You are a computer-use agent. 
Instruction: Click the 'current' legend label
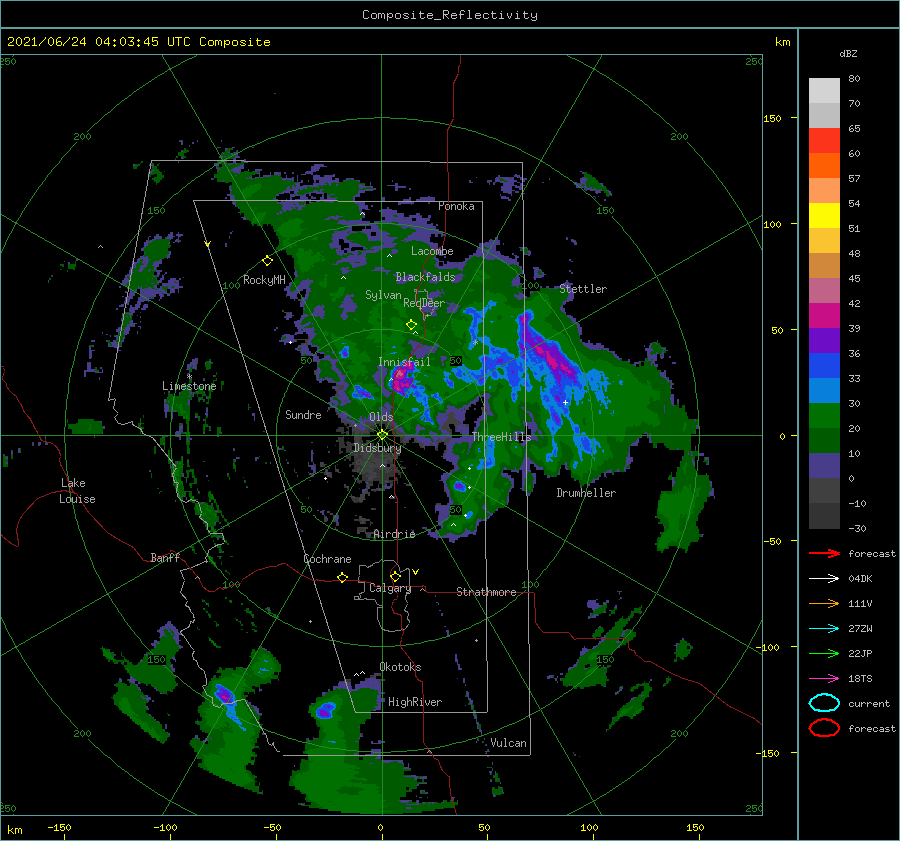pyautogui.click(x=869, y=703)
